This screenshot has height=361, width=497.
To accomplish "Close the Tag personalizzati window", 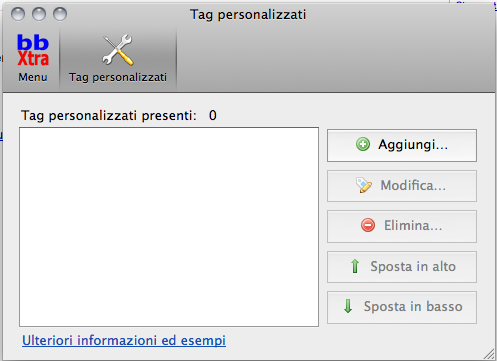I will 18,14.
